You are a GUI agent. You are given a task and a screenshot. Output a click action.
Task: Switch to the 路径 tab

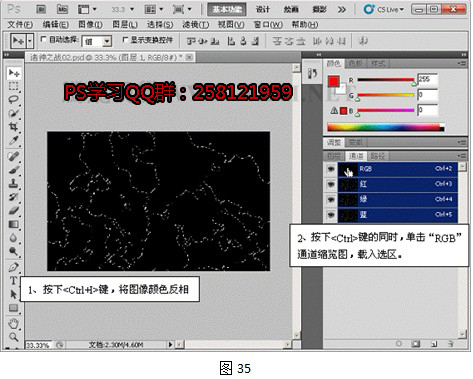point(377,156)
